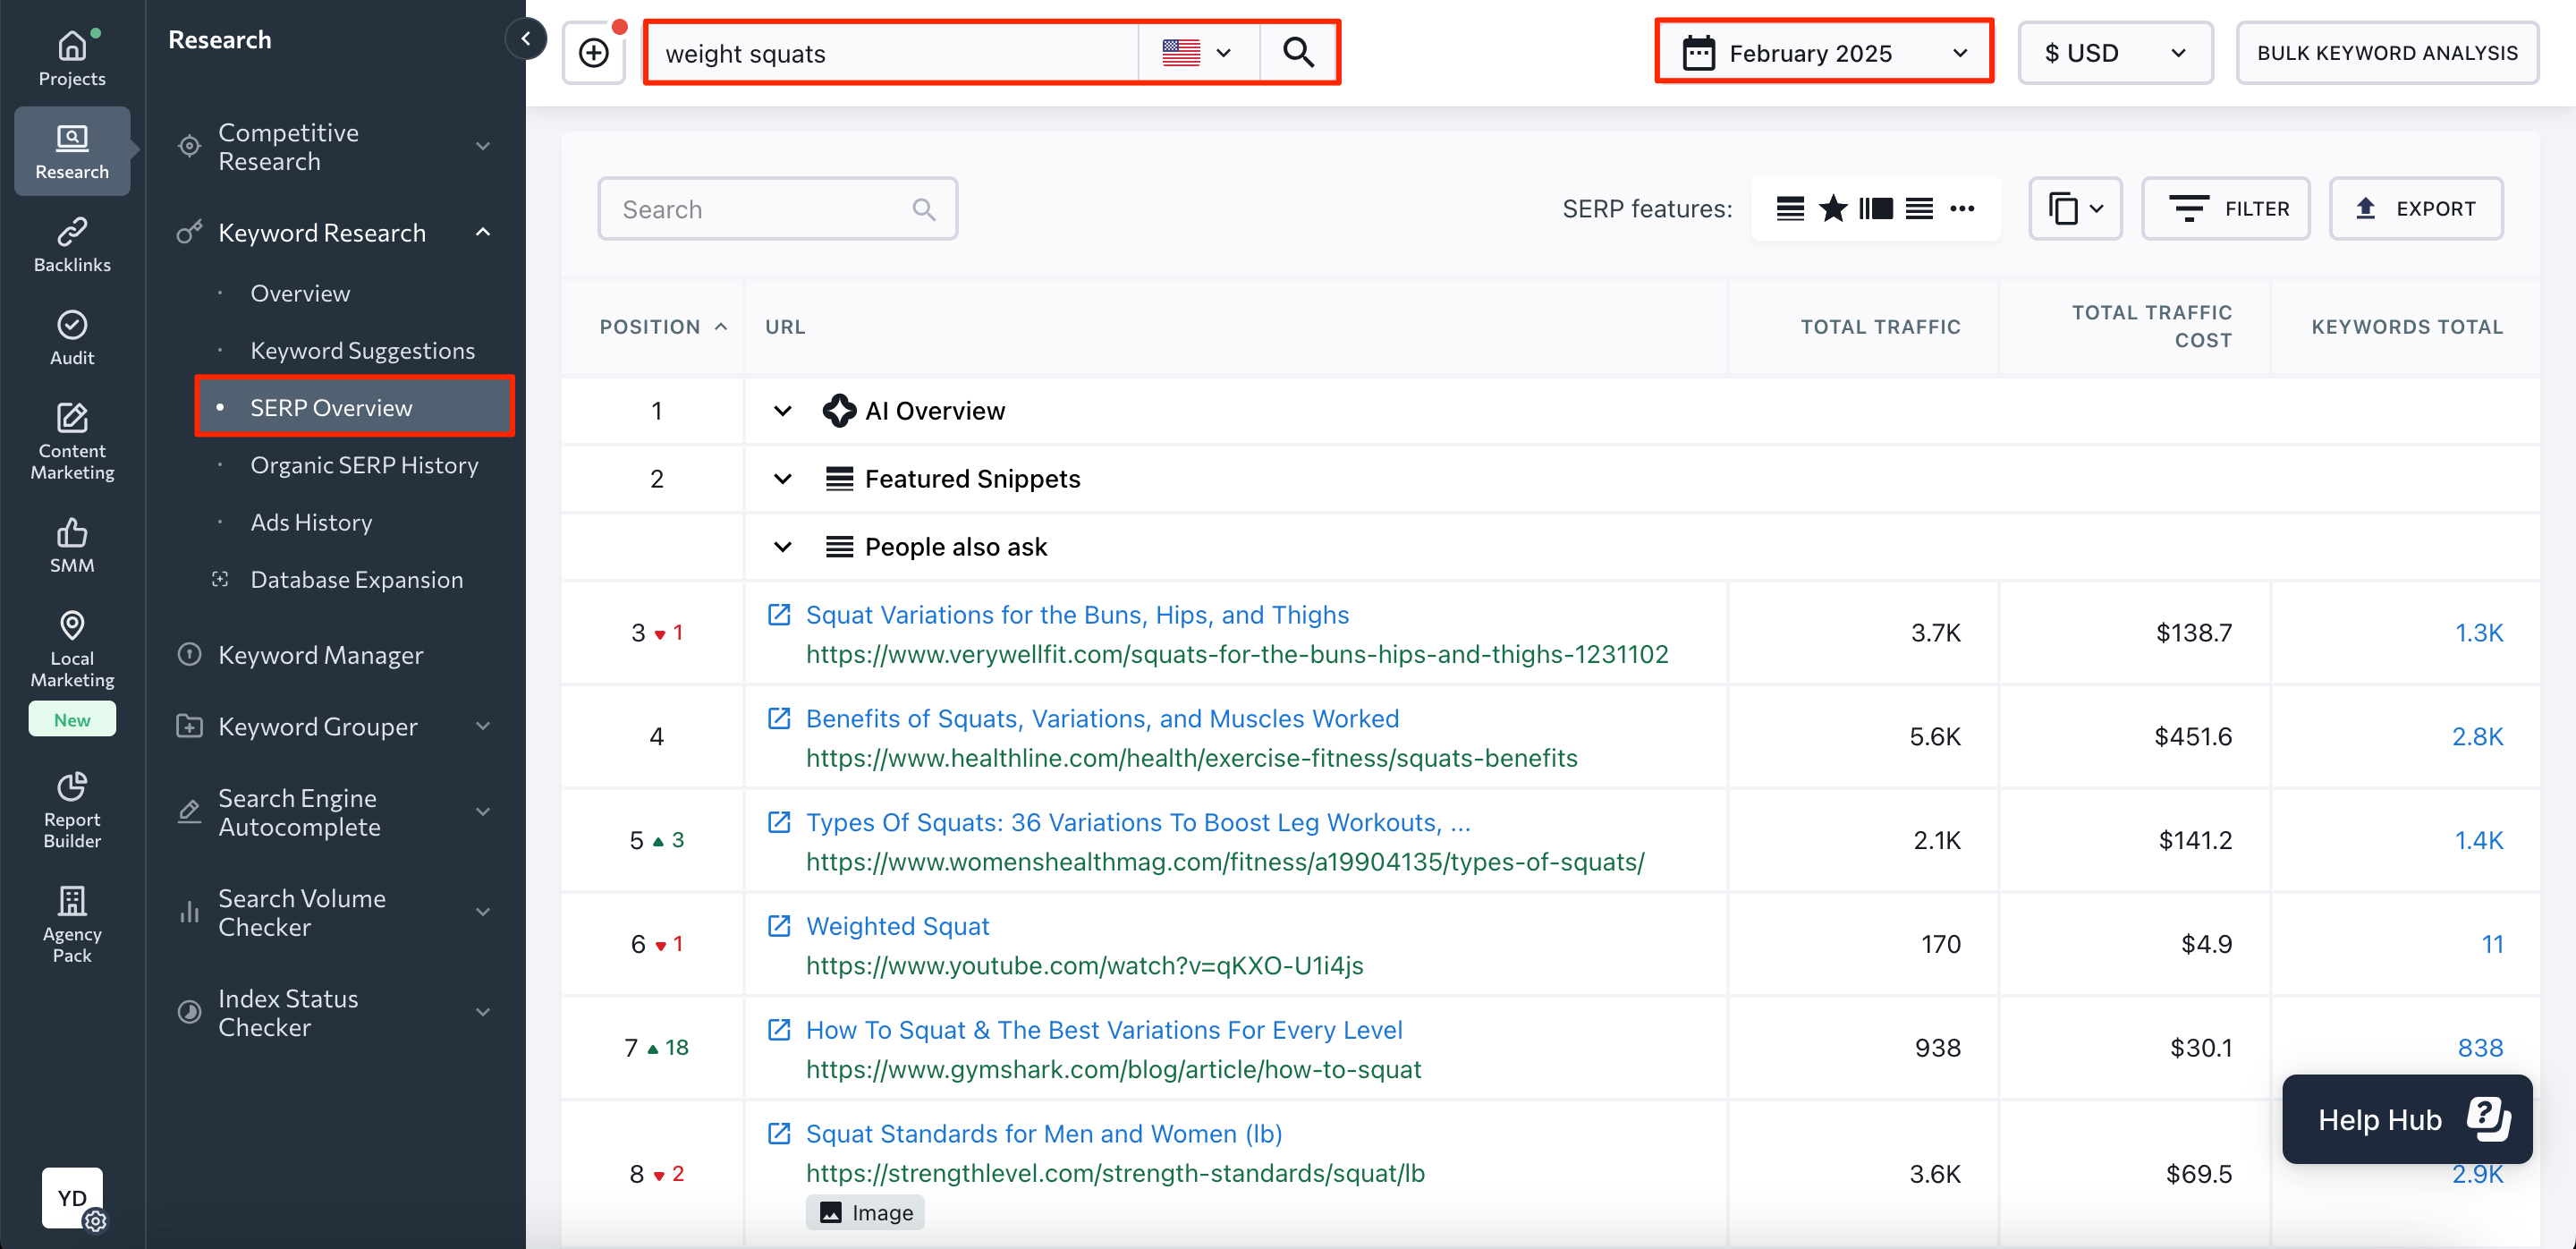Open Ads History page
This screenshot has width=2576, height=1249.
point(311,522)
